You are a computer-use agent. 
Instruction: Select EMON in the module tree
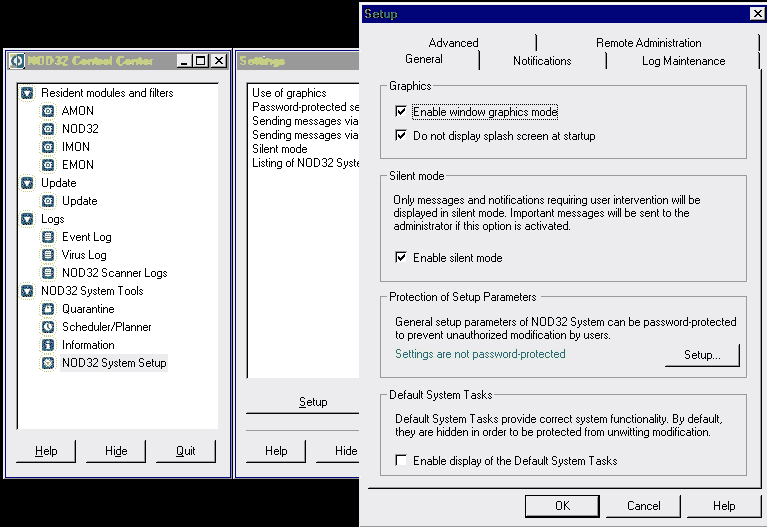[78, 165]
